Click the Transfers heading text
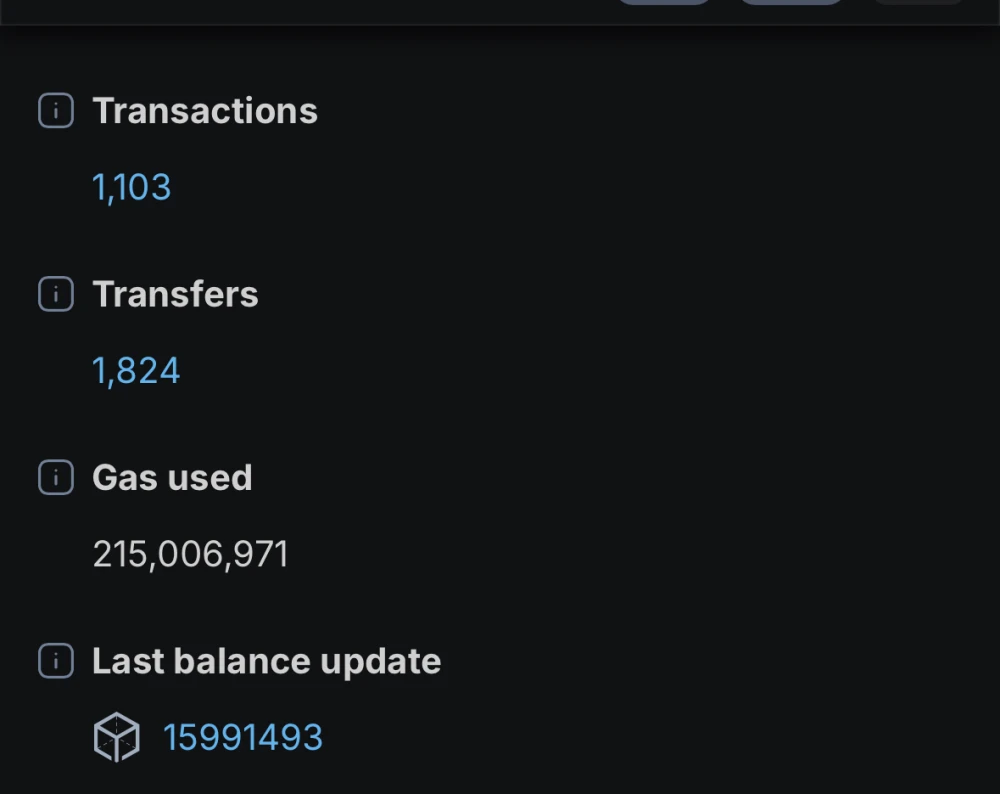Viewport: 1000px width, 794px height. click(x=175, y=295)
